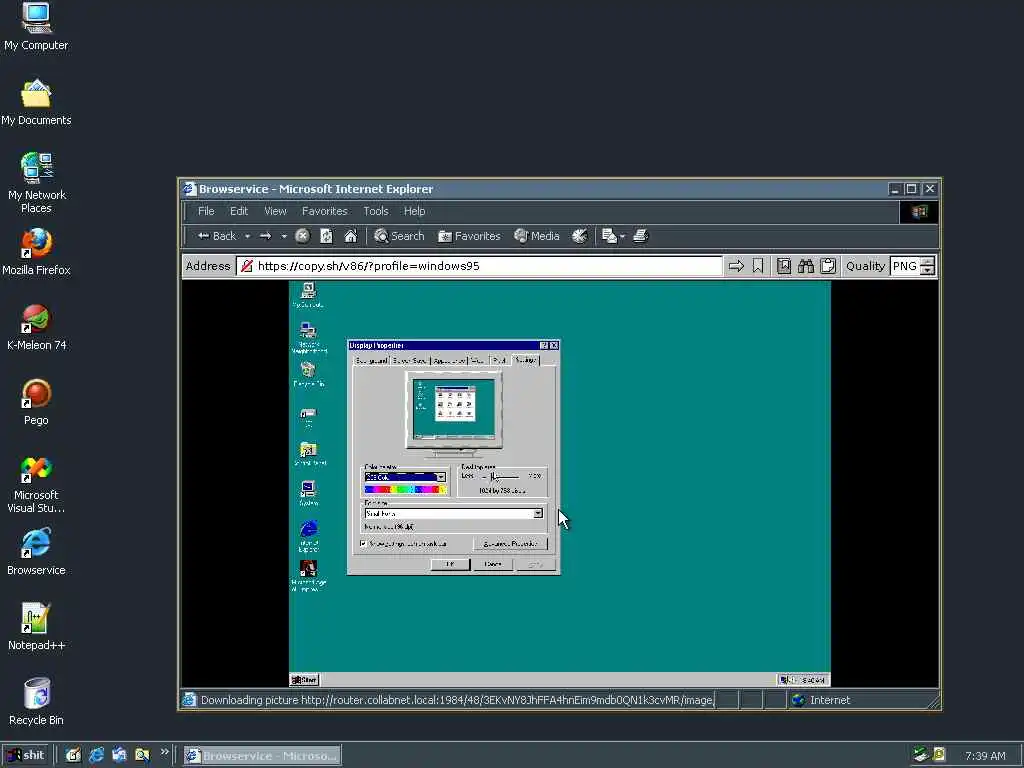Select the Windows 95 Recycle Bin icon
Image resolution: width=1024 pixels, height=768 pixels.
coord(308,375)
